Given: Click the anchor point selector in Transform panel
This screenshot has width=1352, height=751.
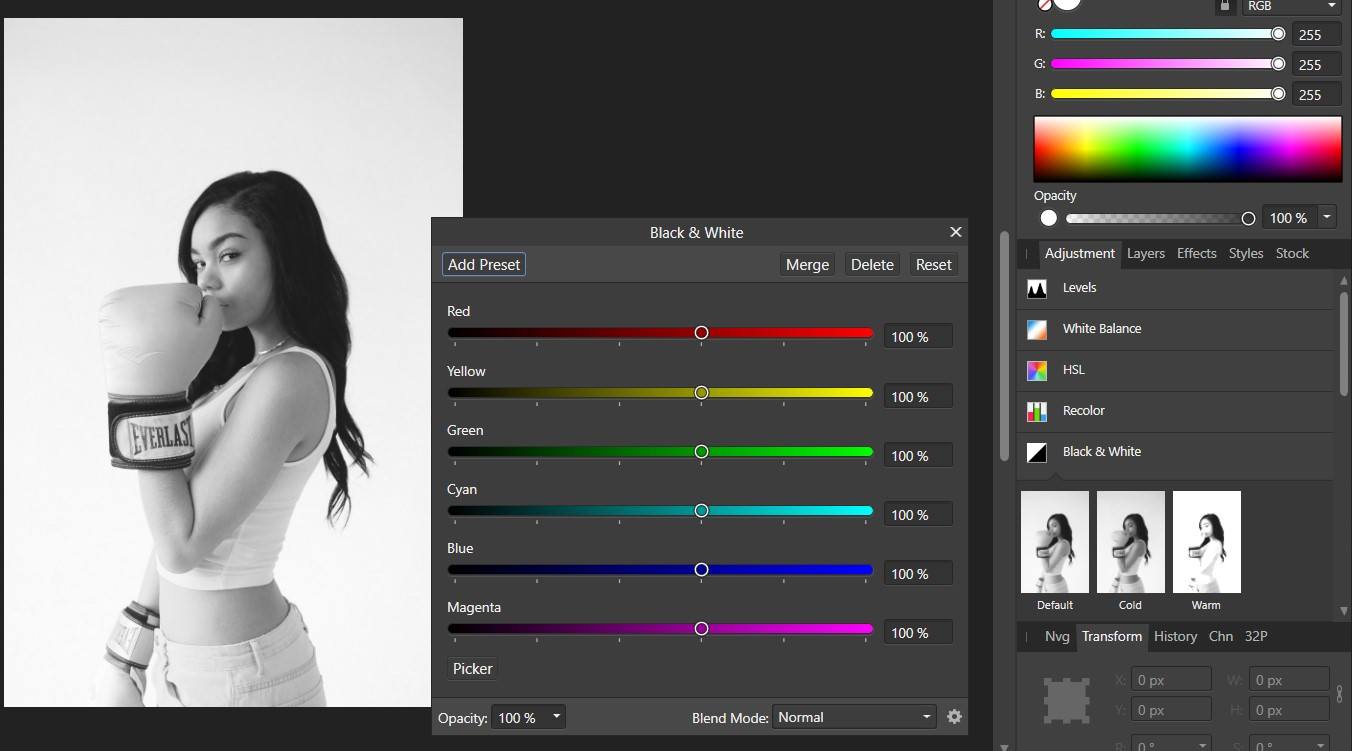Looking at the screenshot, I should pos(1066,700).
